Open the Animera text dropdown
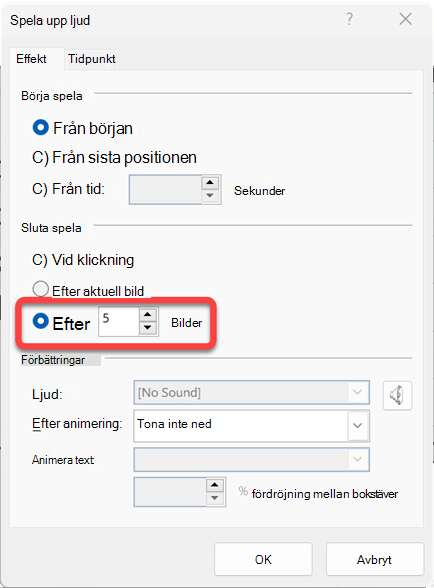Image resolution: width=434 pixels, height=588 pixels. click(252, 459)
